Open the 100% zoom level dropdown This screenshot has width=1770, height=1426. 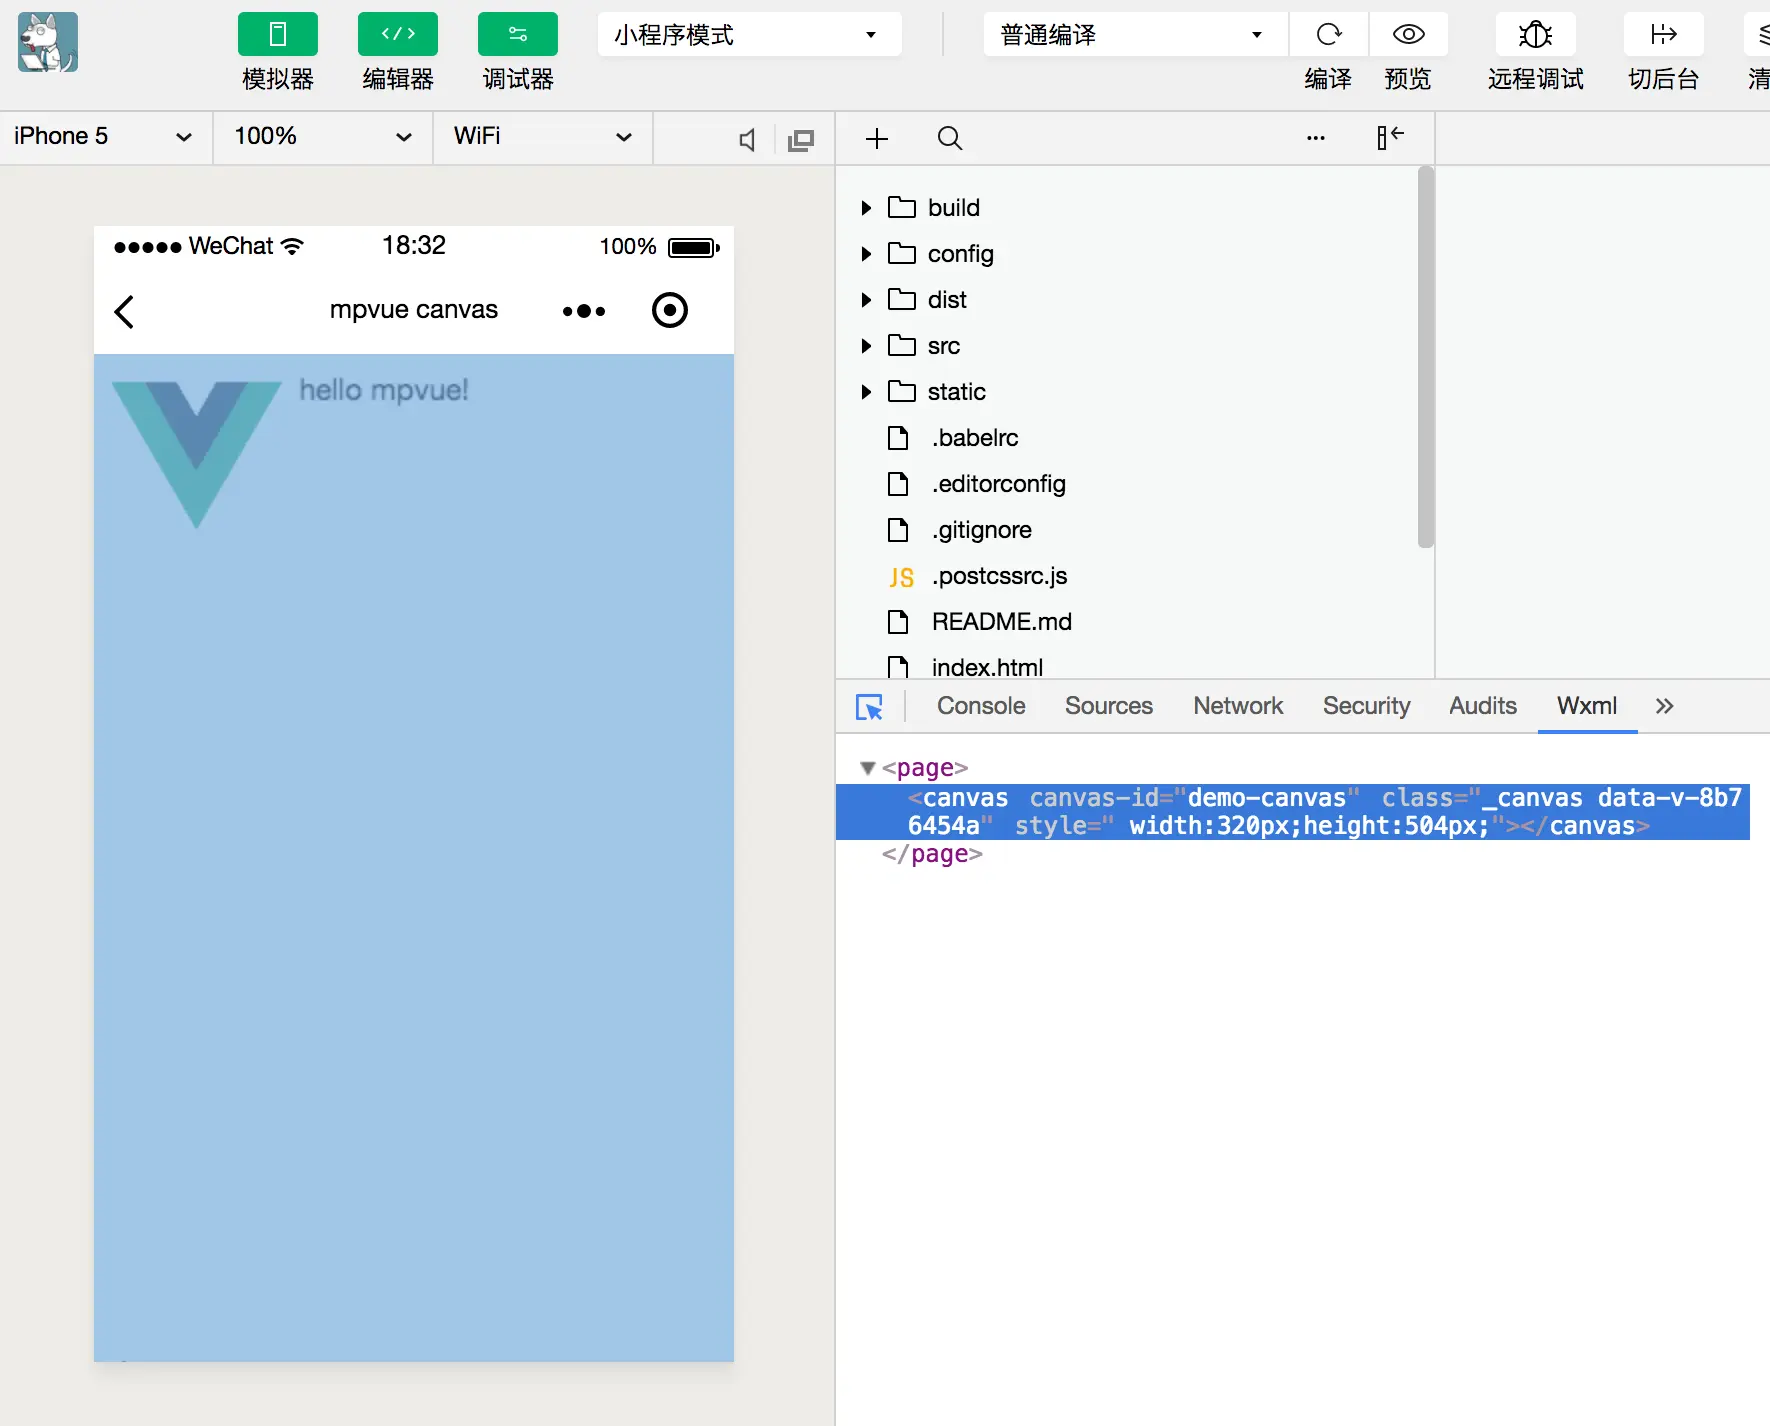coord(323,137)
